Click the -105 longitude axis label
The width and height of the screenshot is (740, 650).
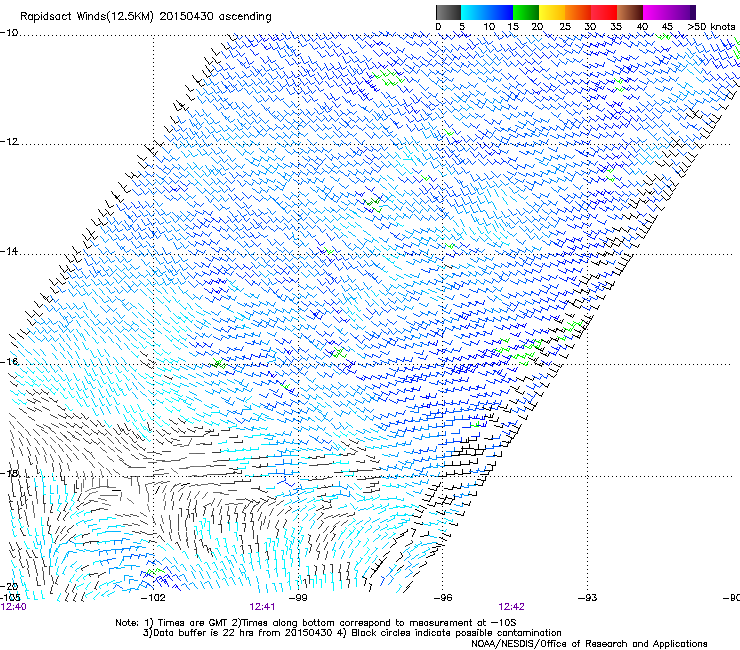pyautogui.click(x=10, y=597)
